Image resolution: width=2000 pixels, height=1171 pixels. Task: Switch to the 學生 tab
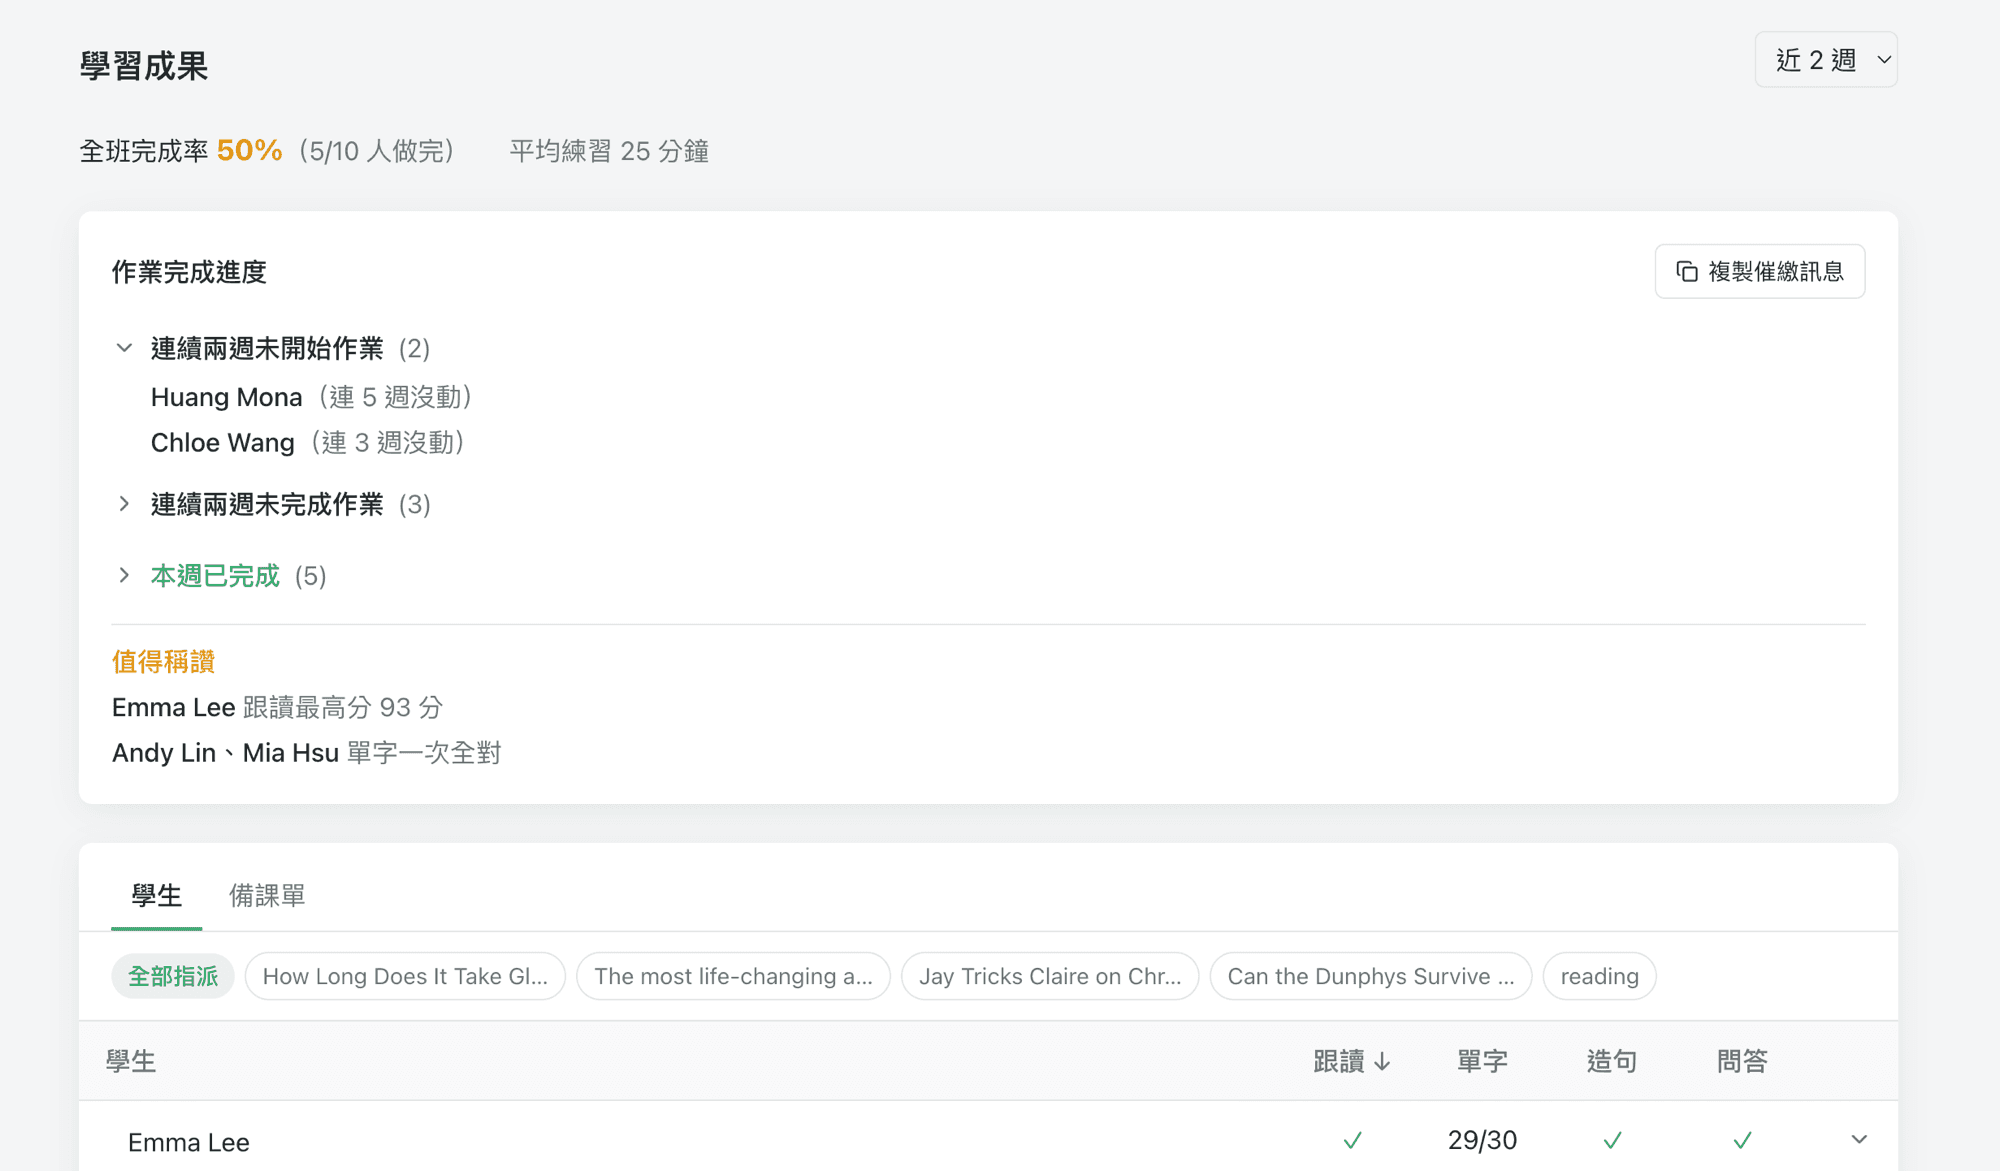pyautogui.click(x=156, y=895)
